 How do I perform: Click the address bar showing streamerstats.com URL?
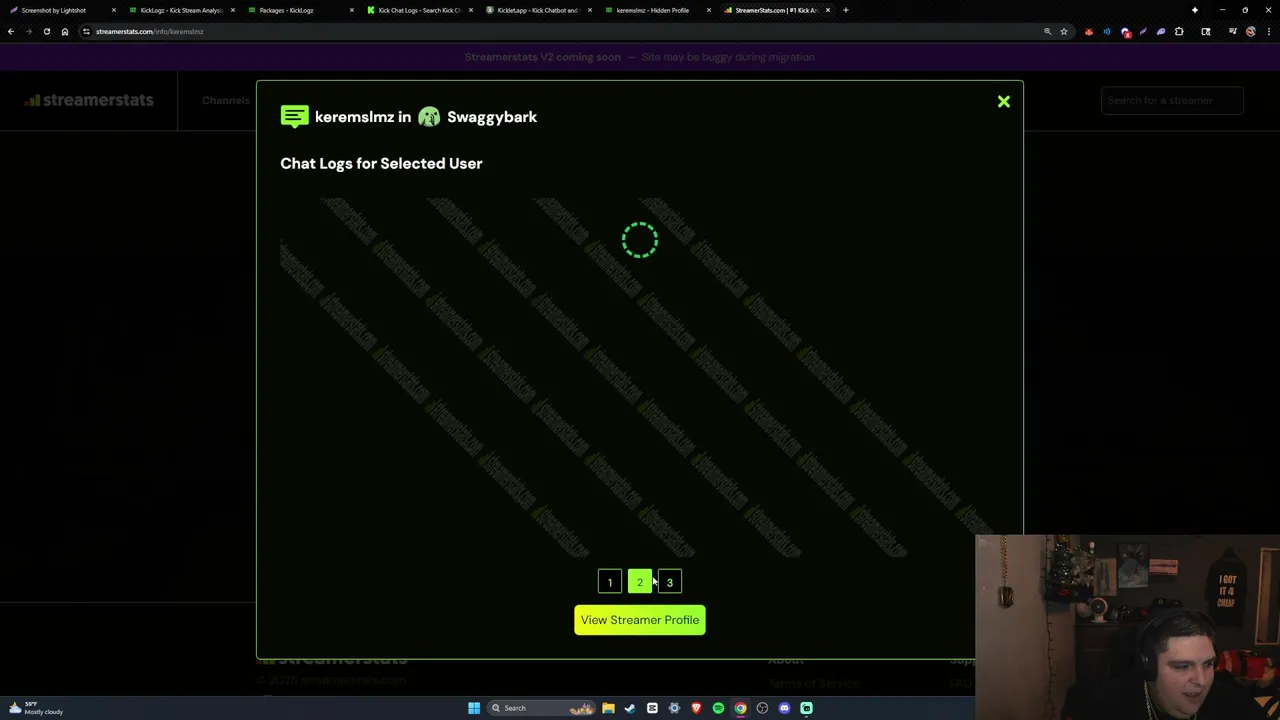pyautogui.click(x=560, y=31)
